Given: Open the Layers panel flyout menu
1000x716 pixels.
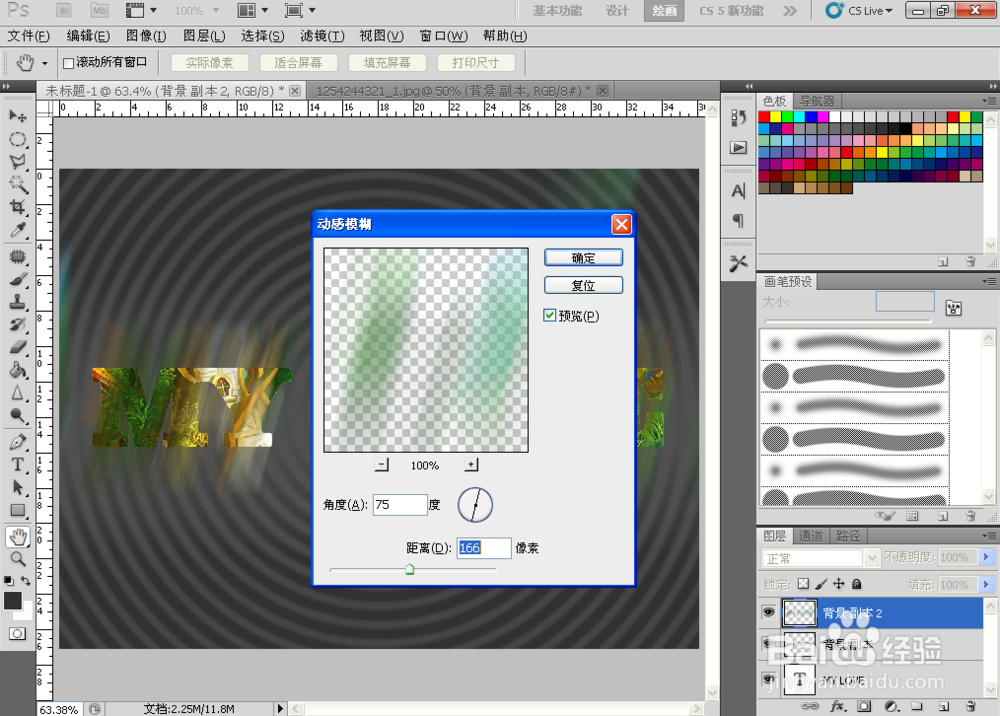Looking at the screenshot, I should [x=988, y=535].
